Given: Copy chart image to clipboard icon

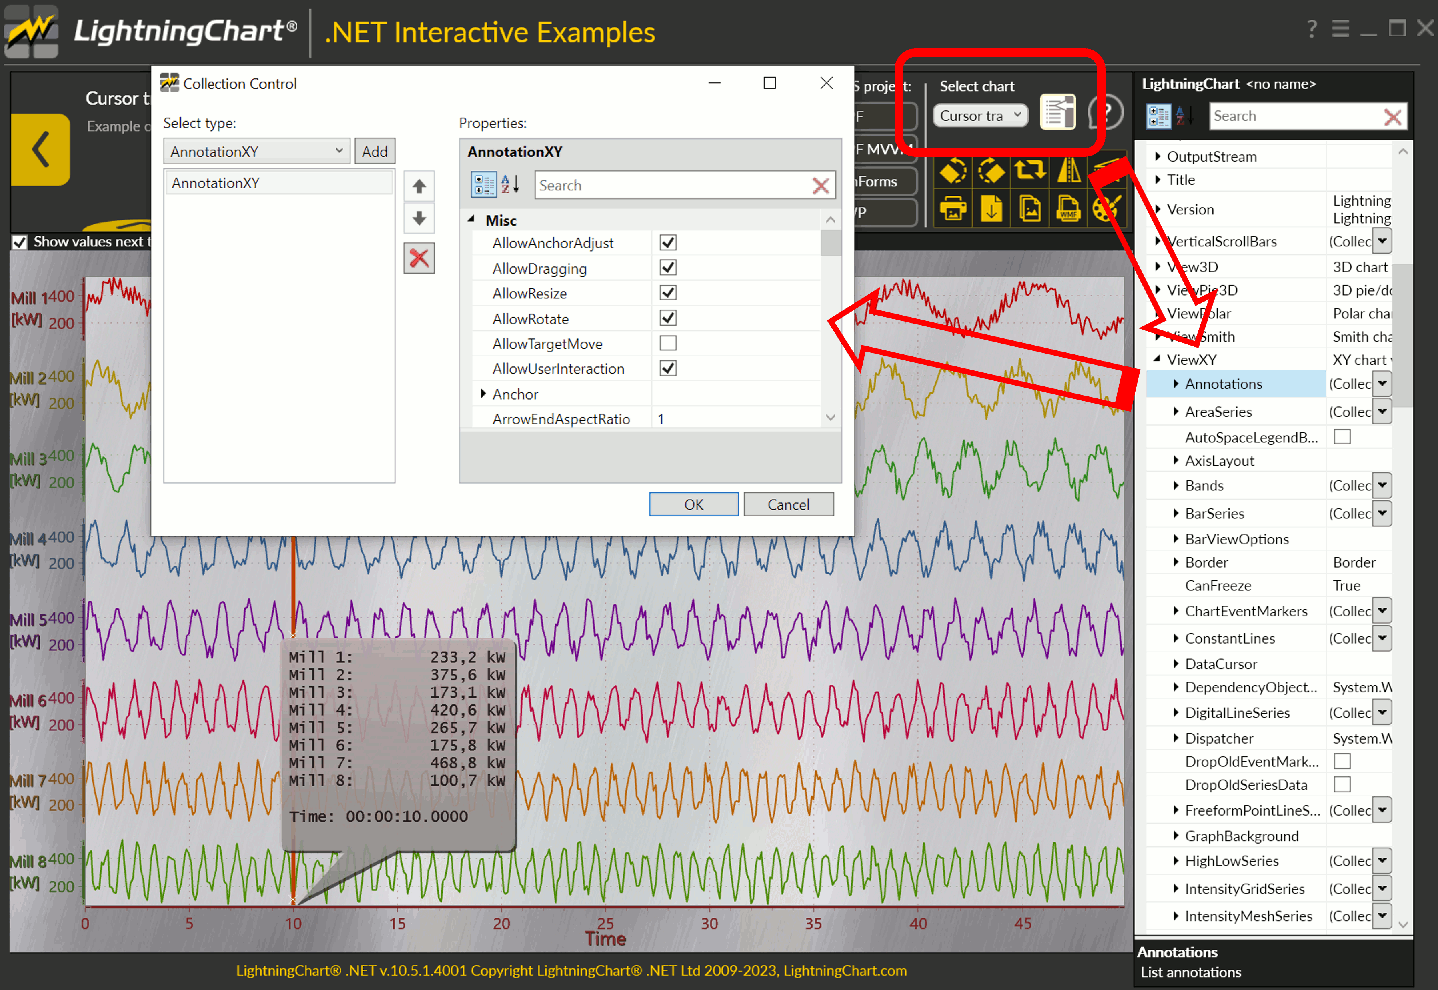Looking at the screenshot, I should [x=1030, y=208].
